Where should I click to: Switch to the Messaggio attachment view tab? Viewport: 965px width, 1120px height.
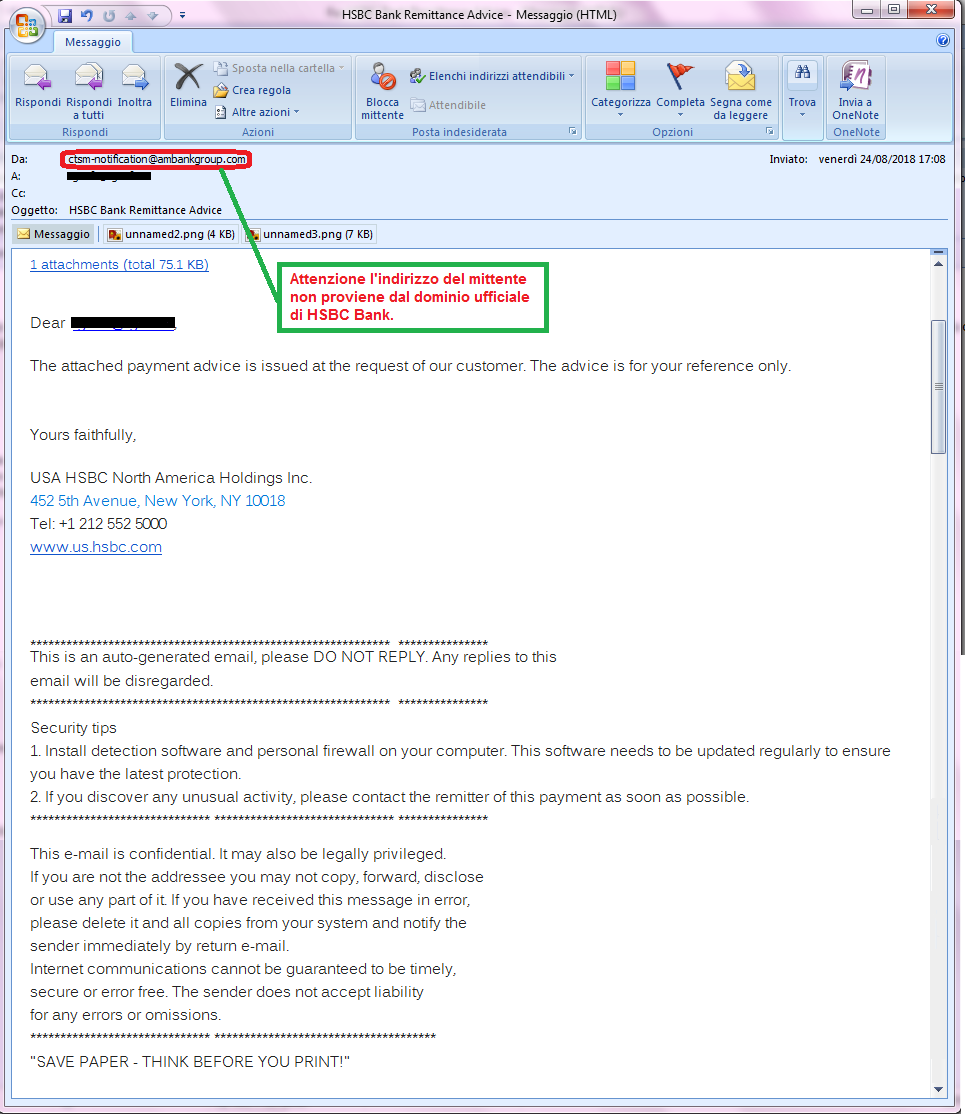click(54, 234)
